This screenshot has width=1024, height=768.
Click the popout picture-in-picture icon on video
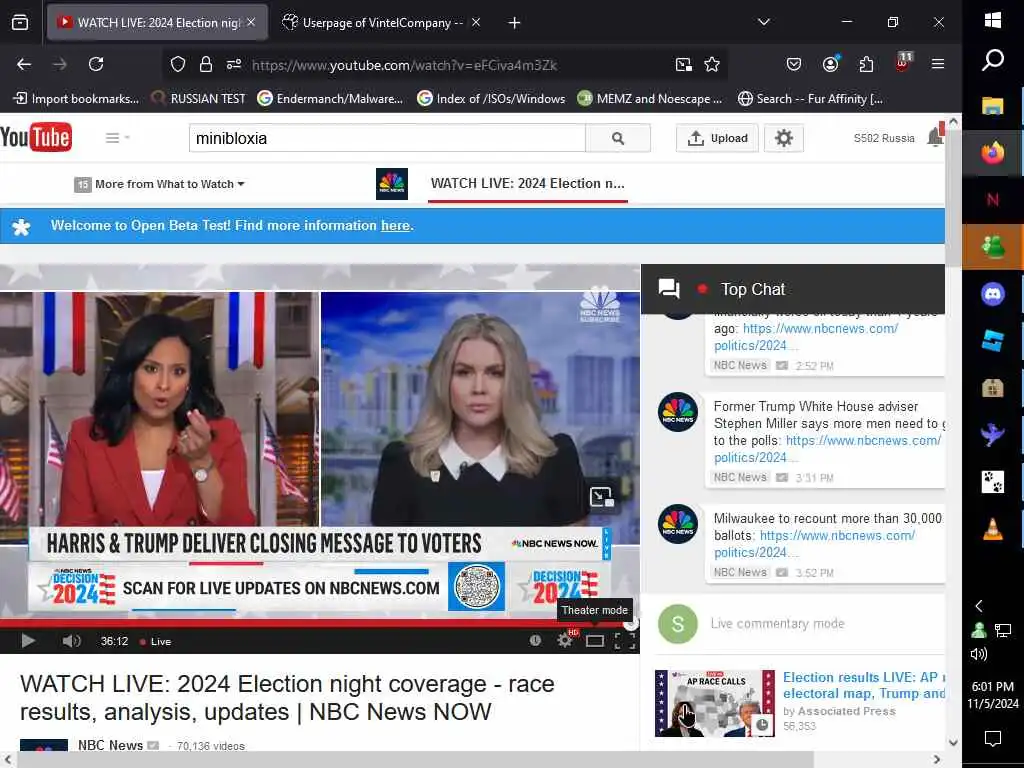(x=601, y=497)
